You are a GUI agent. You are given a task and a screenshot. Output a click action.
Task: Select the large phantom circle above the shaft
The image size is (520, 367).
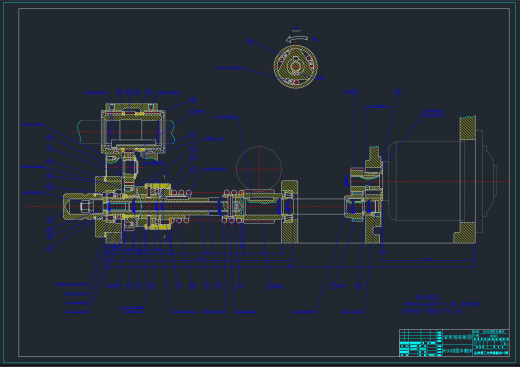point(259,169)
